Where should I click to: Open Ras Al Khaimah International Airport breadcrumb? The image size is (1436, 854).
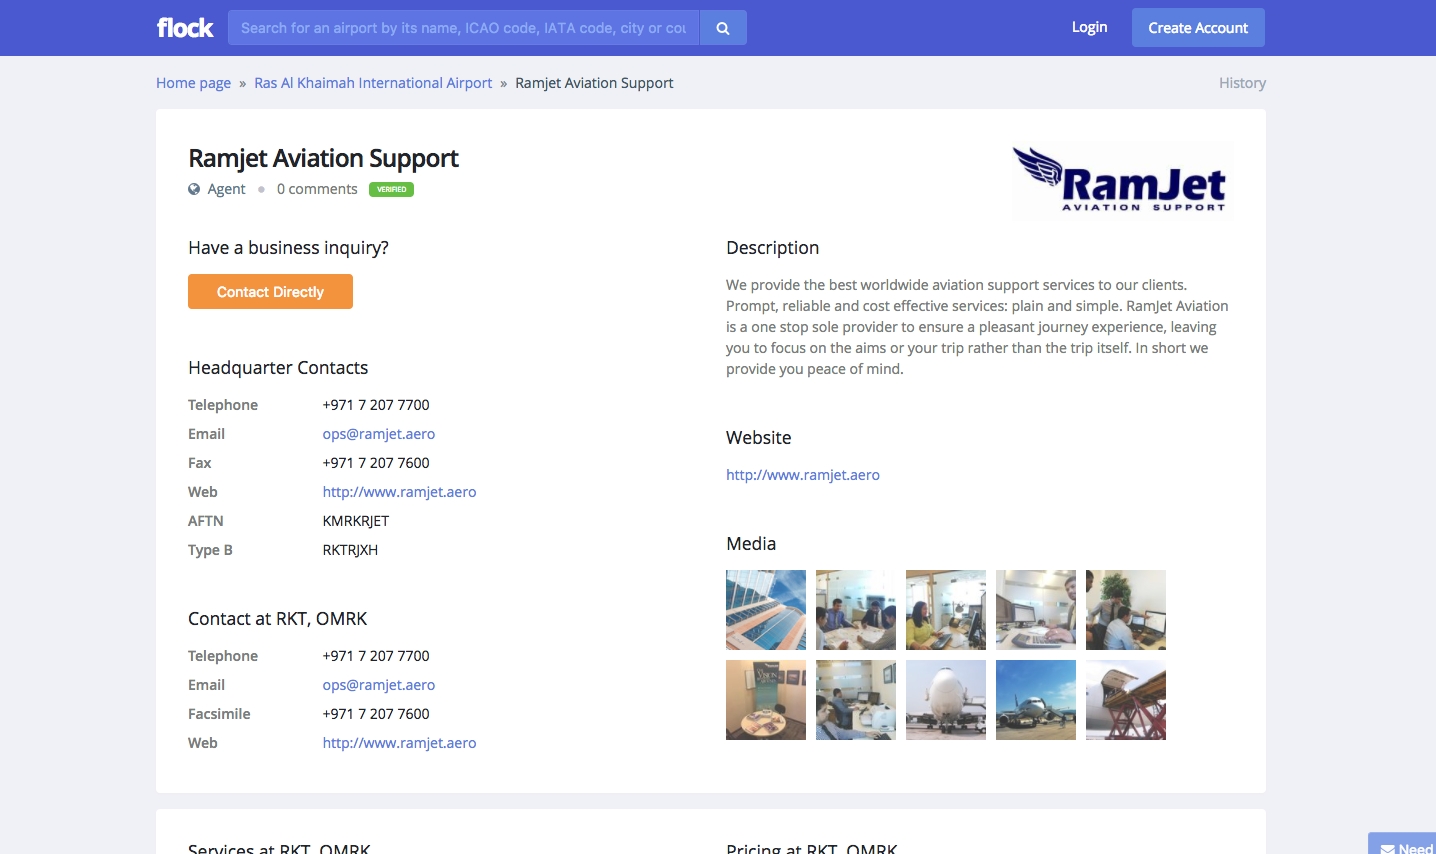[x=373, y=83]
